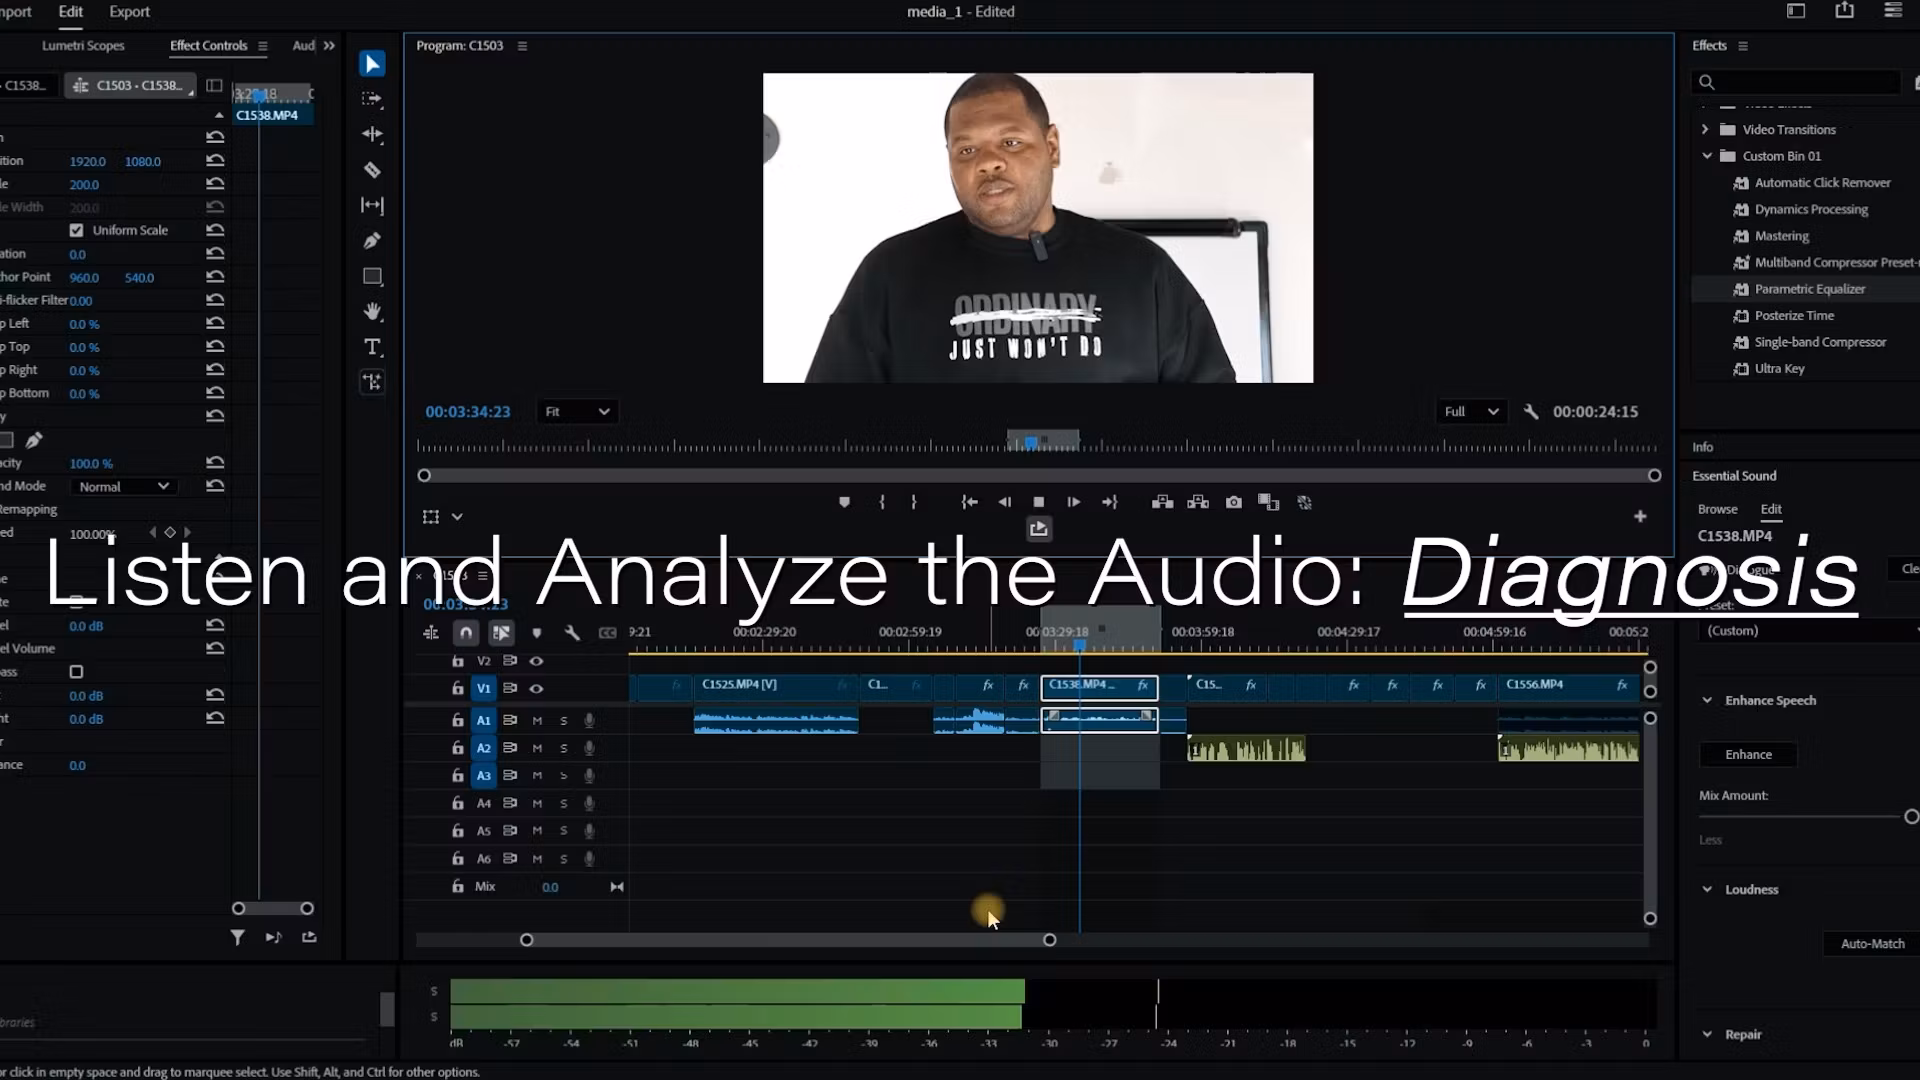The image size is (1920, 1080).
Task: Click the Auto-Match loudness button
Action: coord(1872,944)
